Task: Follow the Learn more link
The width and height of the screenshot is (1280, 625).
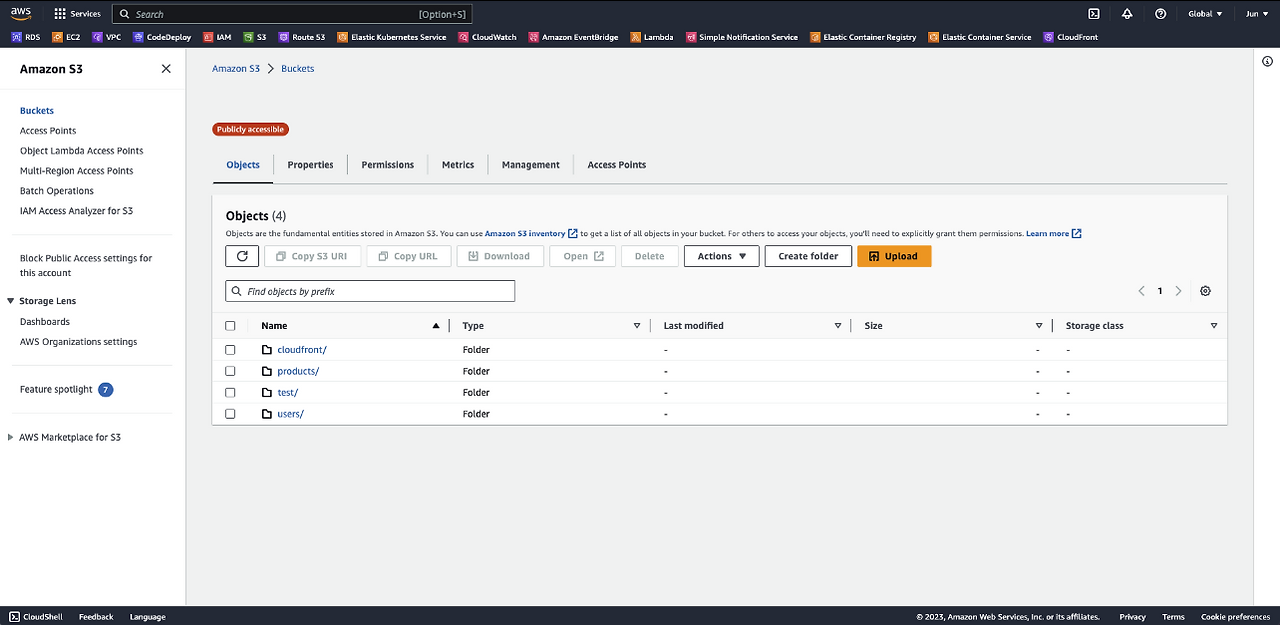Action: point(1053,234)
